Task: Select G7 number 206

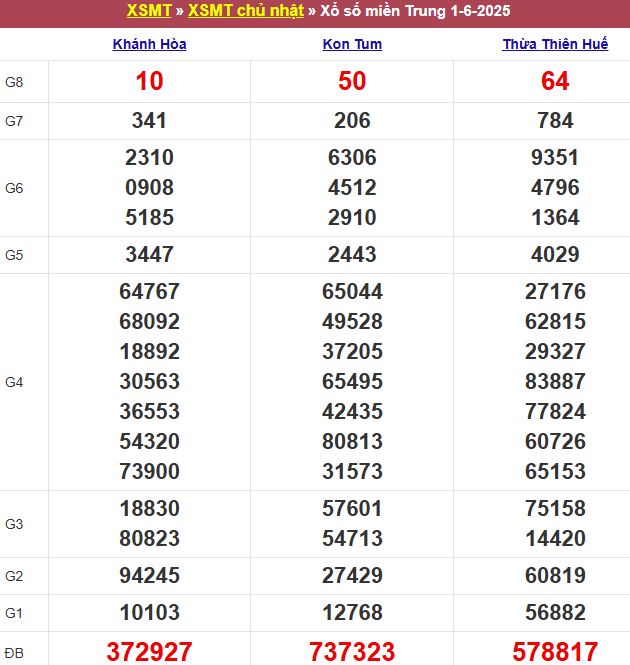Action: [x=352, y=120]
